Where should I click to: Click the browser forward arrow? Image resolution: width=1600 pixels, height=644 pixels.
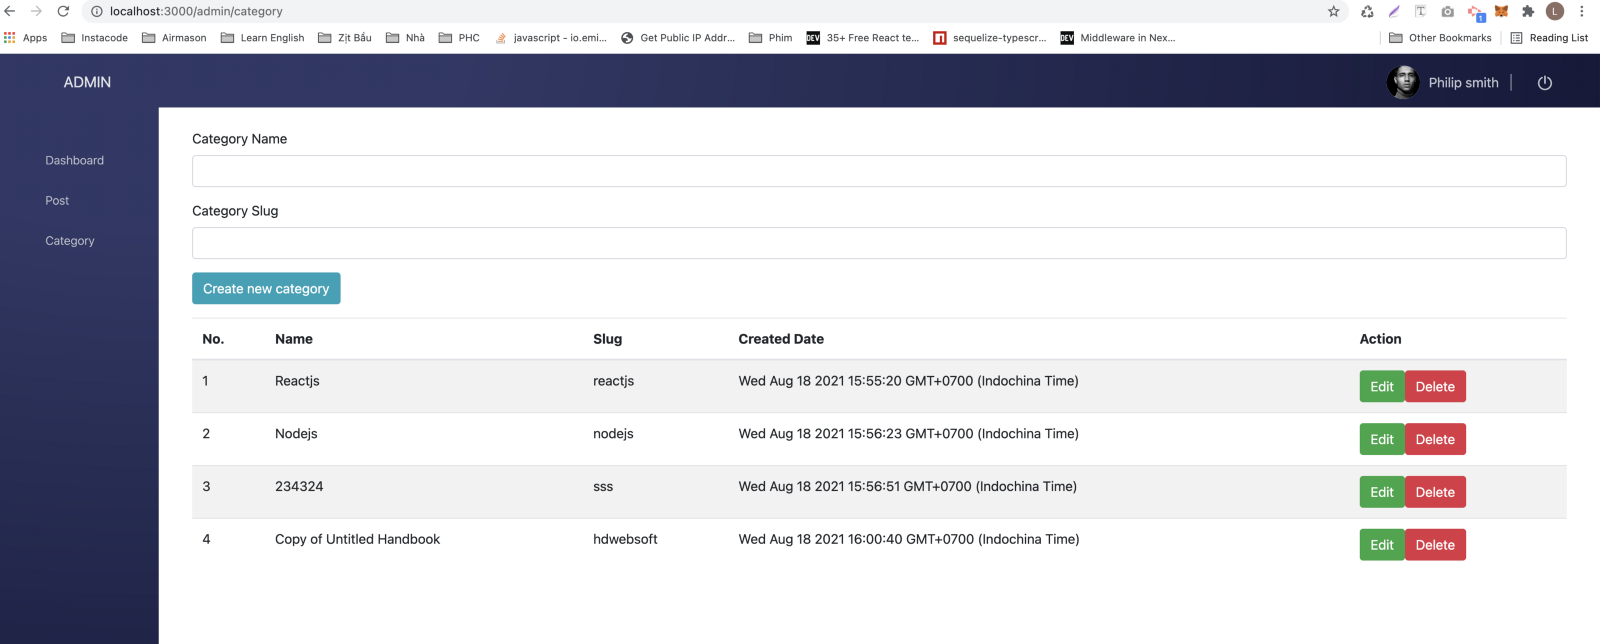(x=36, y=11)
